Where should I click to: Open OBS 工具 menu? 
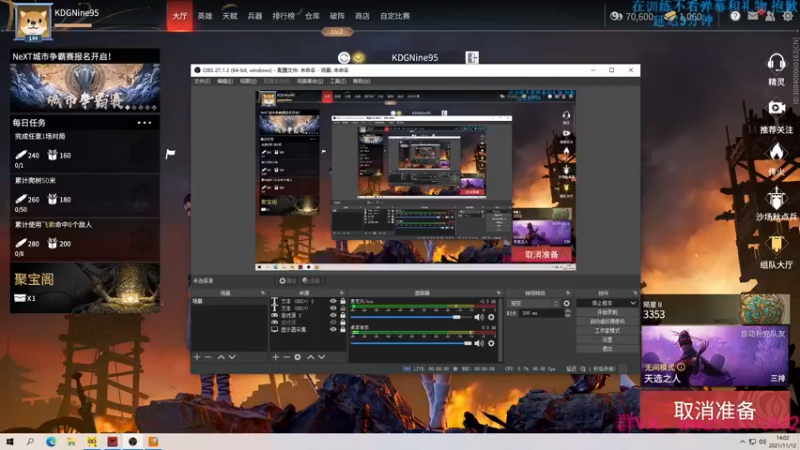(x=338, y=81)
